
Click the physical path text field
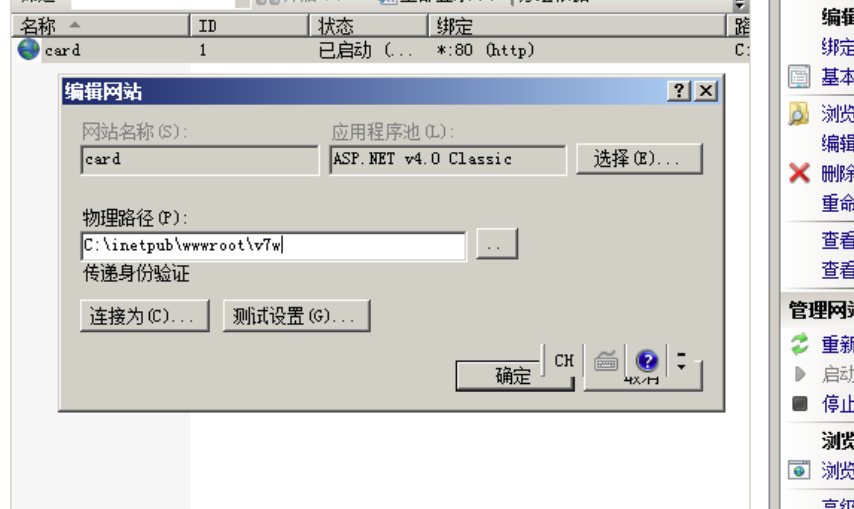(273, 246)
